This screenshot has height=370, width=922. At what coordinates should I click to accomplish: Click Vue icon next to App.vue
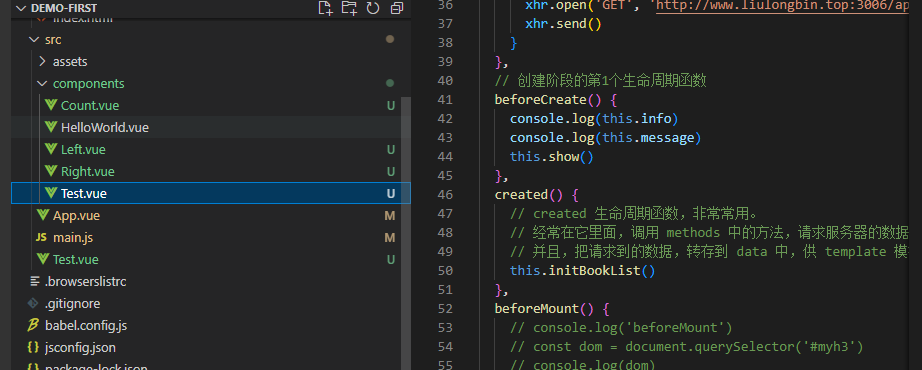click(42, 216)
